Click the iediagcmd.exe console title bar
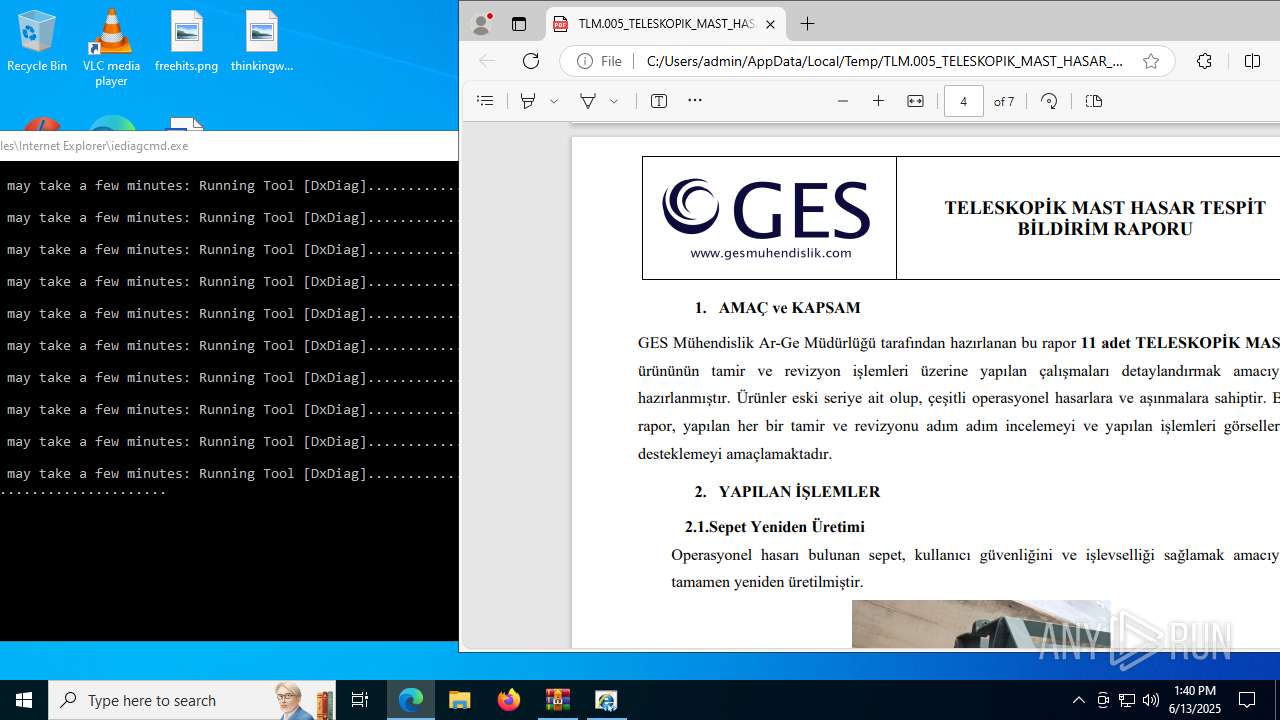Image resolution: width=1280 pixels, height=720 pixels. pos(229,145)
